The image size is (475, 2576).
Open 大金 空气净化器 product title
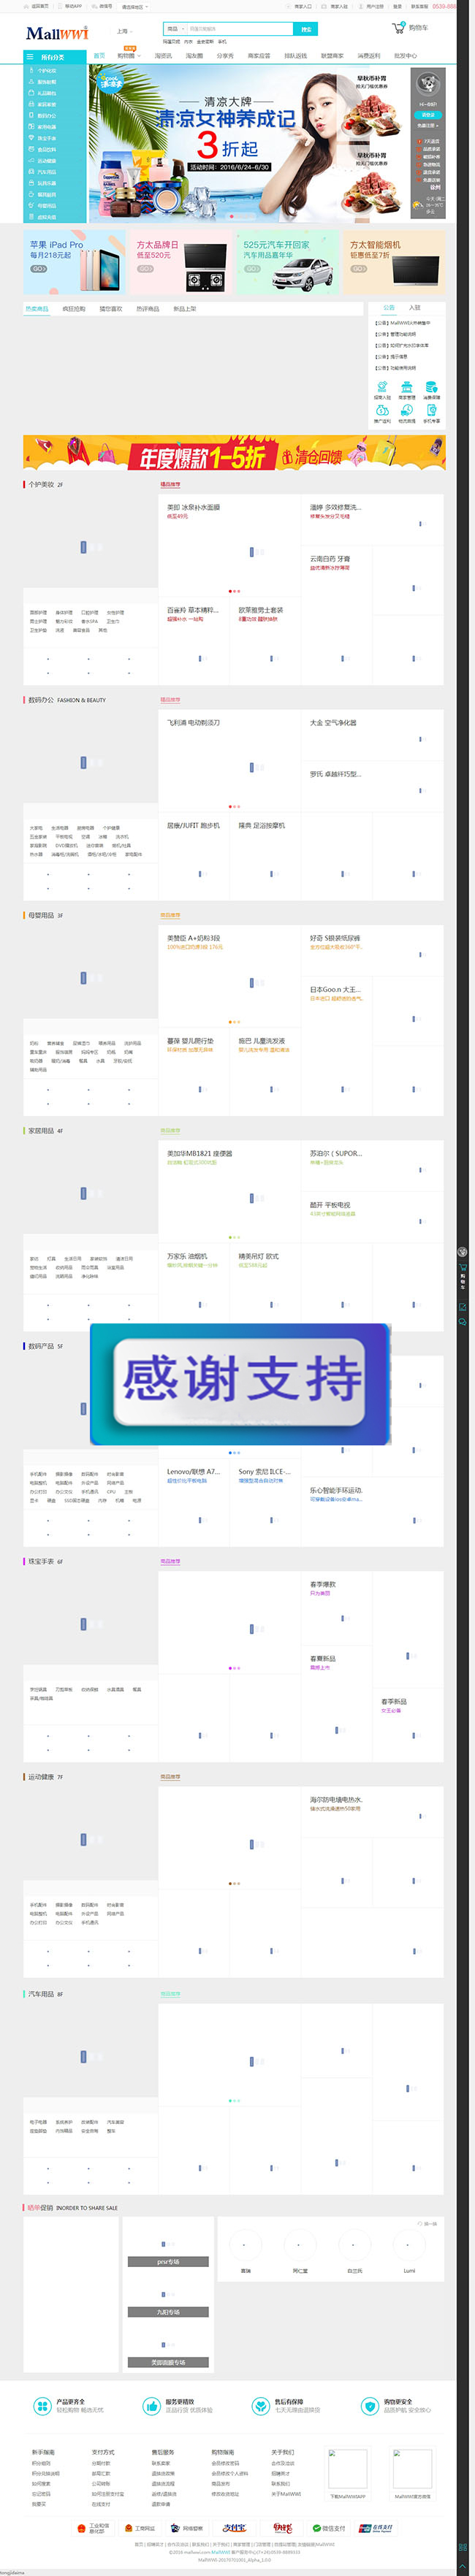(333, 722)
